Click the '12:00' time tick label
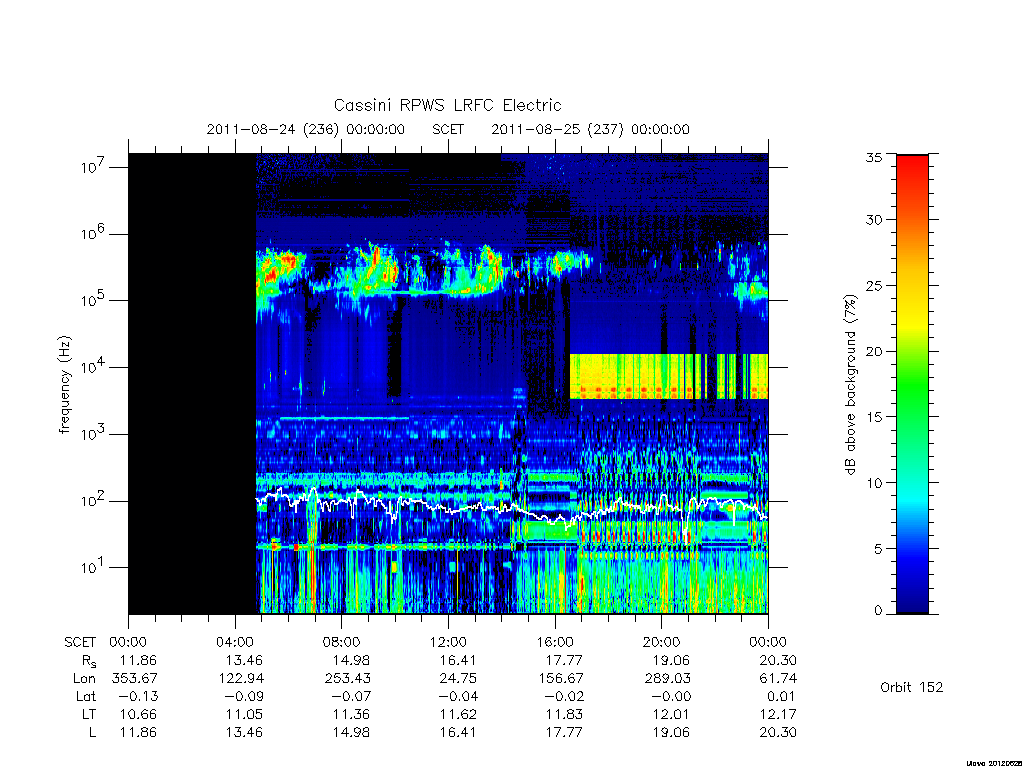Image resolution: width=1024 pixels, height=768 pixels. point(448,643)
